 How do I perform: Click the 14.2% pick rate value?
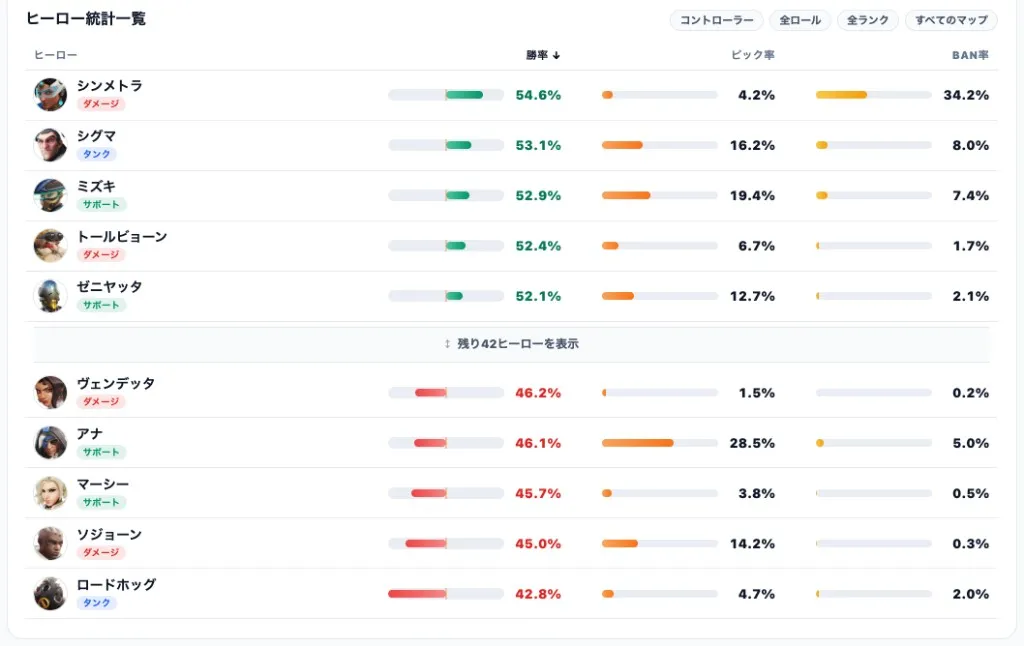[x=752, y=543]
